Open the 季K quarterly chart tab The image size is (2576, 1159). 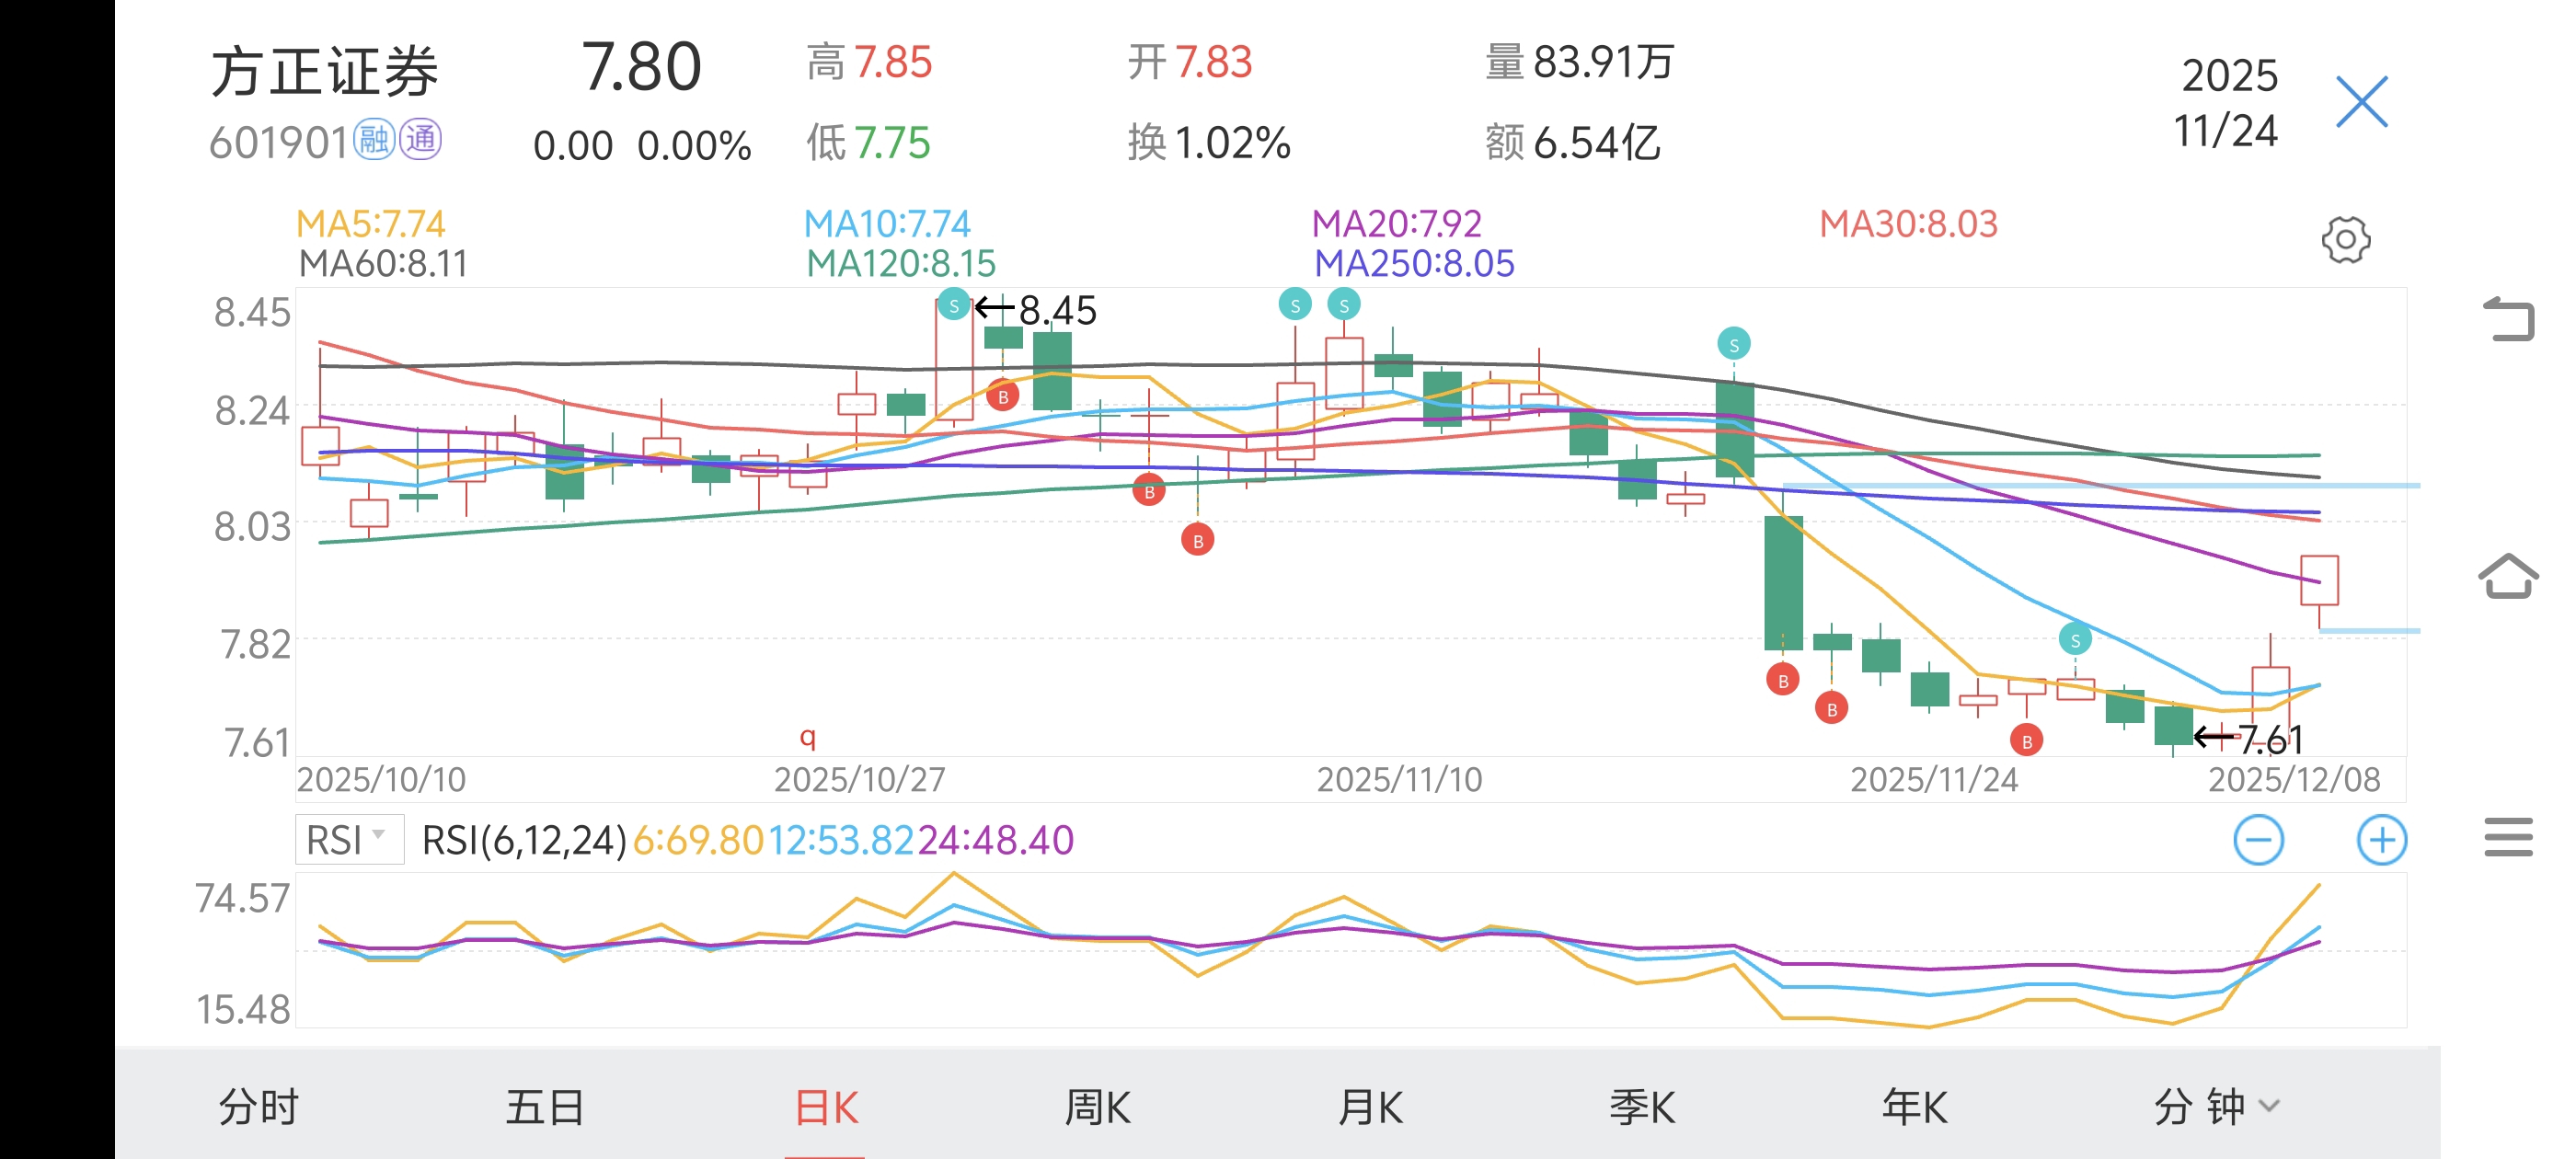(x=1642, y=1106)
